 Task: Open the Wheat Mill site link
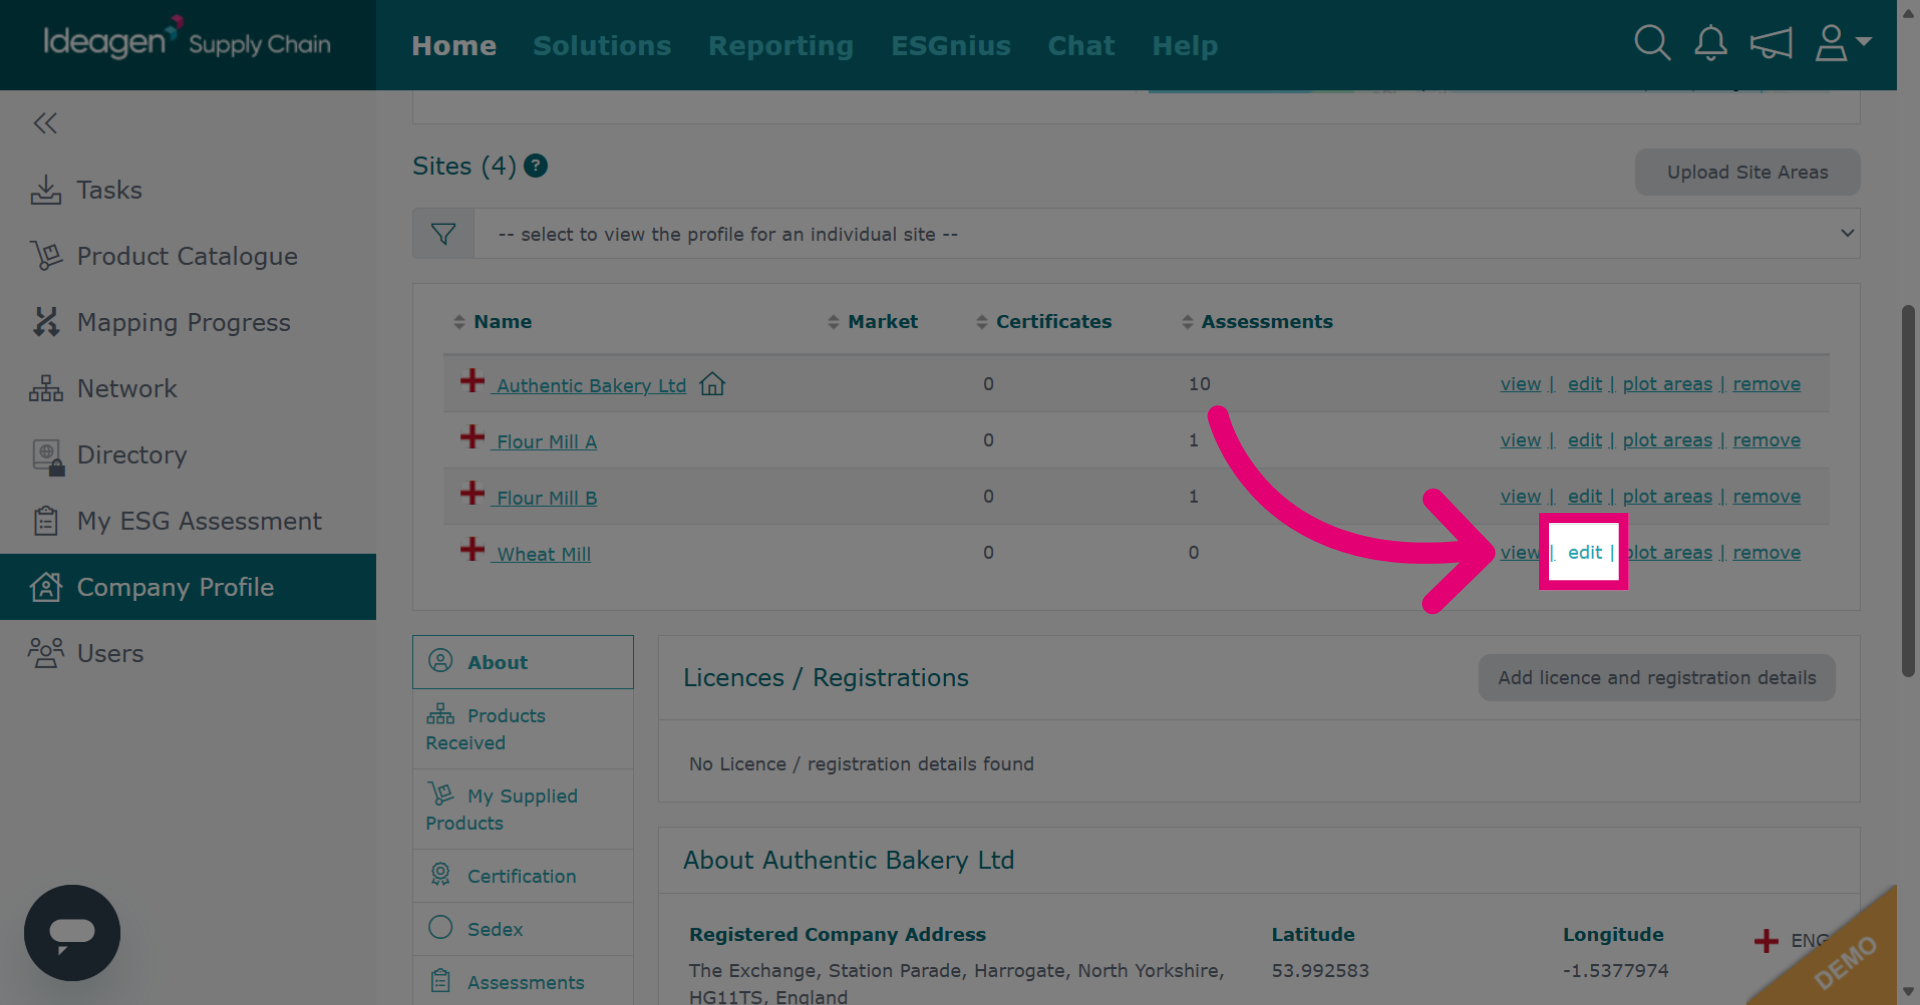(543, 554)
